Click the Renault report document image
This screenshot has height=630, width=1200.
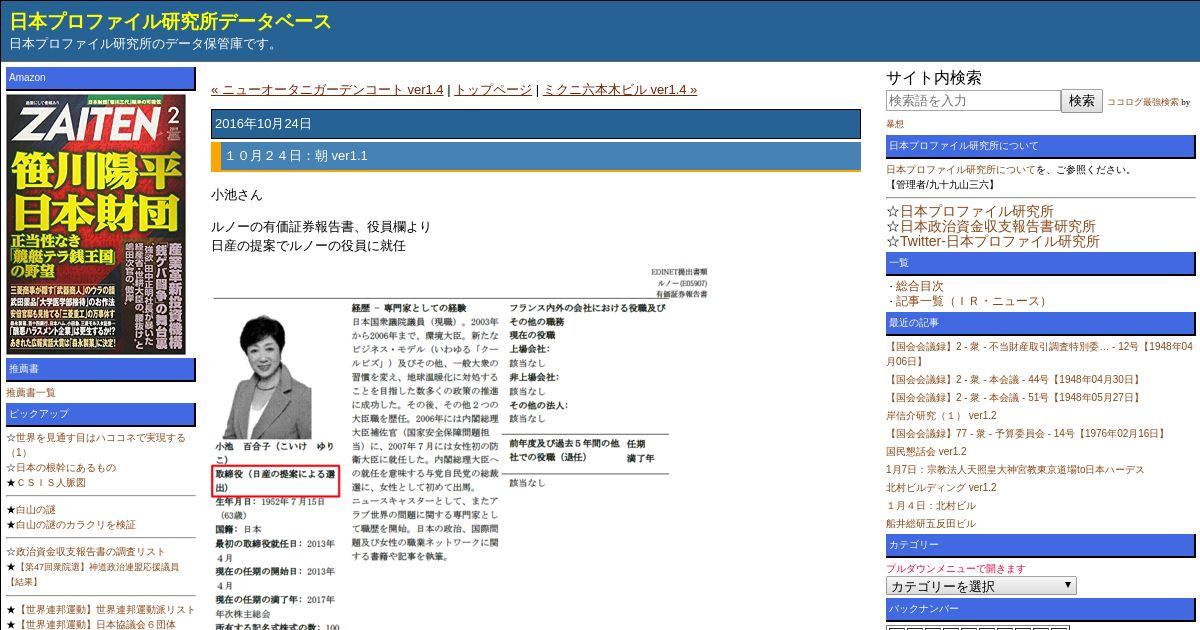click(459, 448)
